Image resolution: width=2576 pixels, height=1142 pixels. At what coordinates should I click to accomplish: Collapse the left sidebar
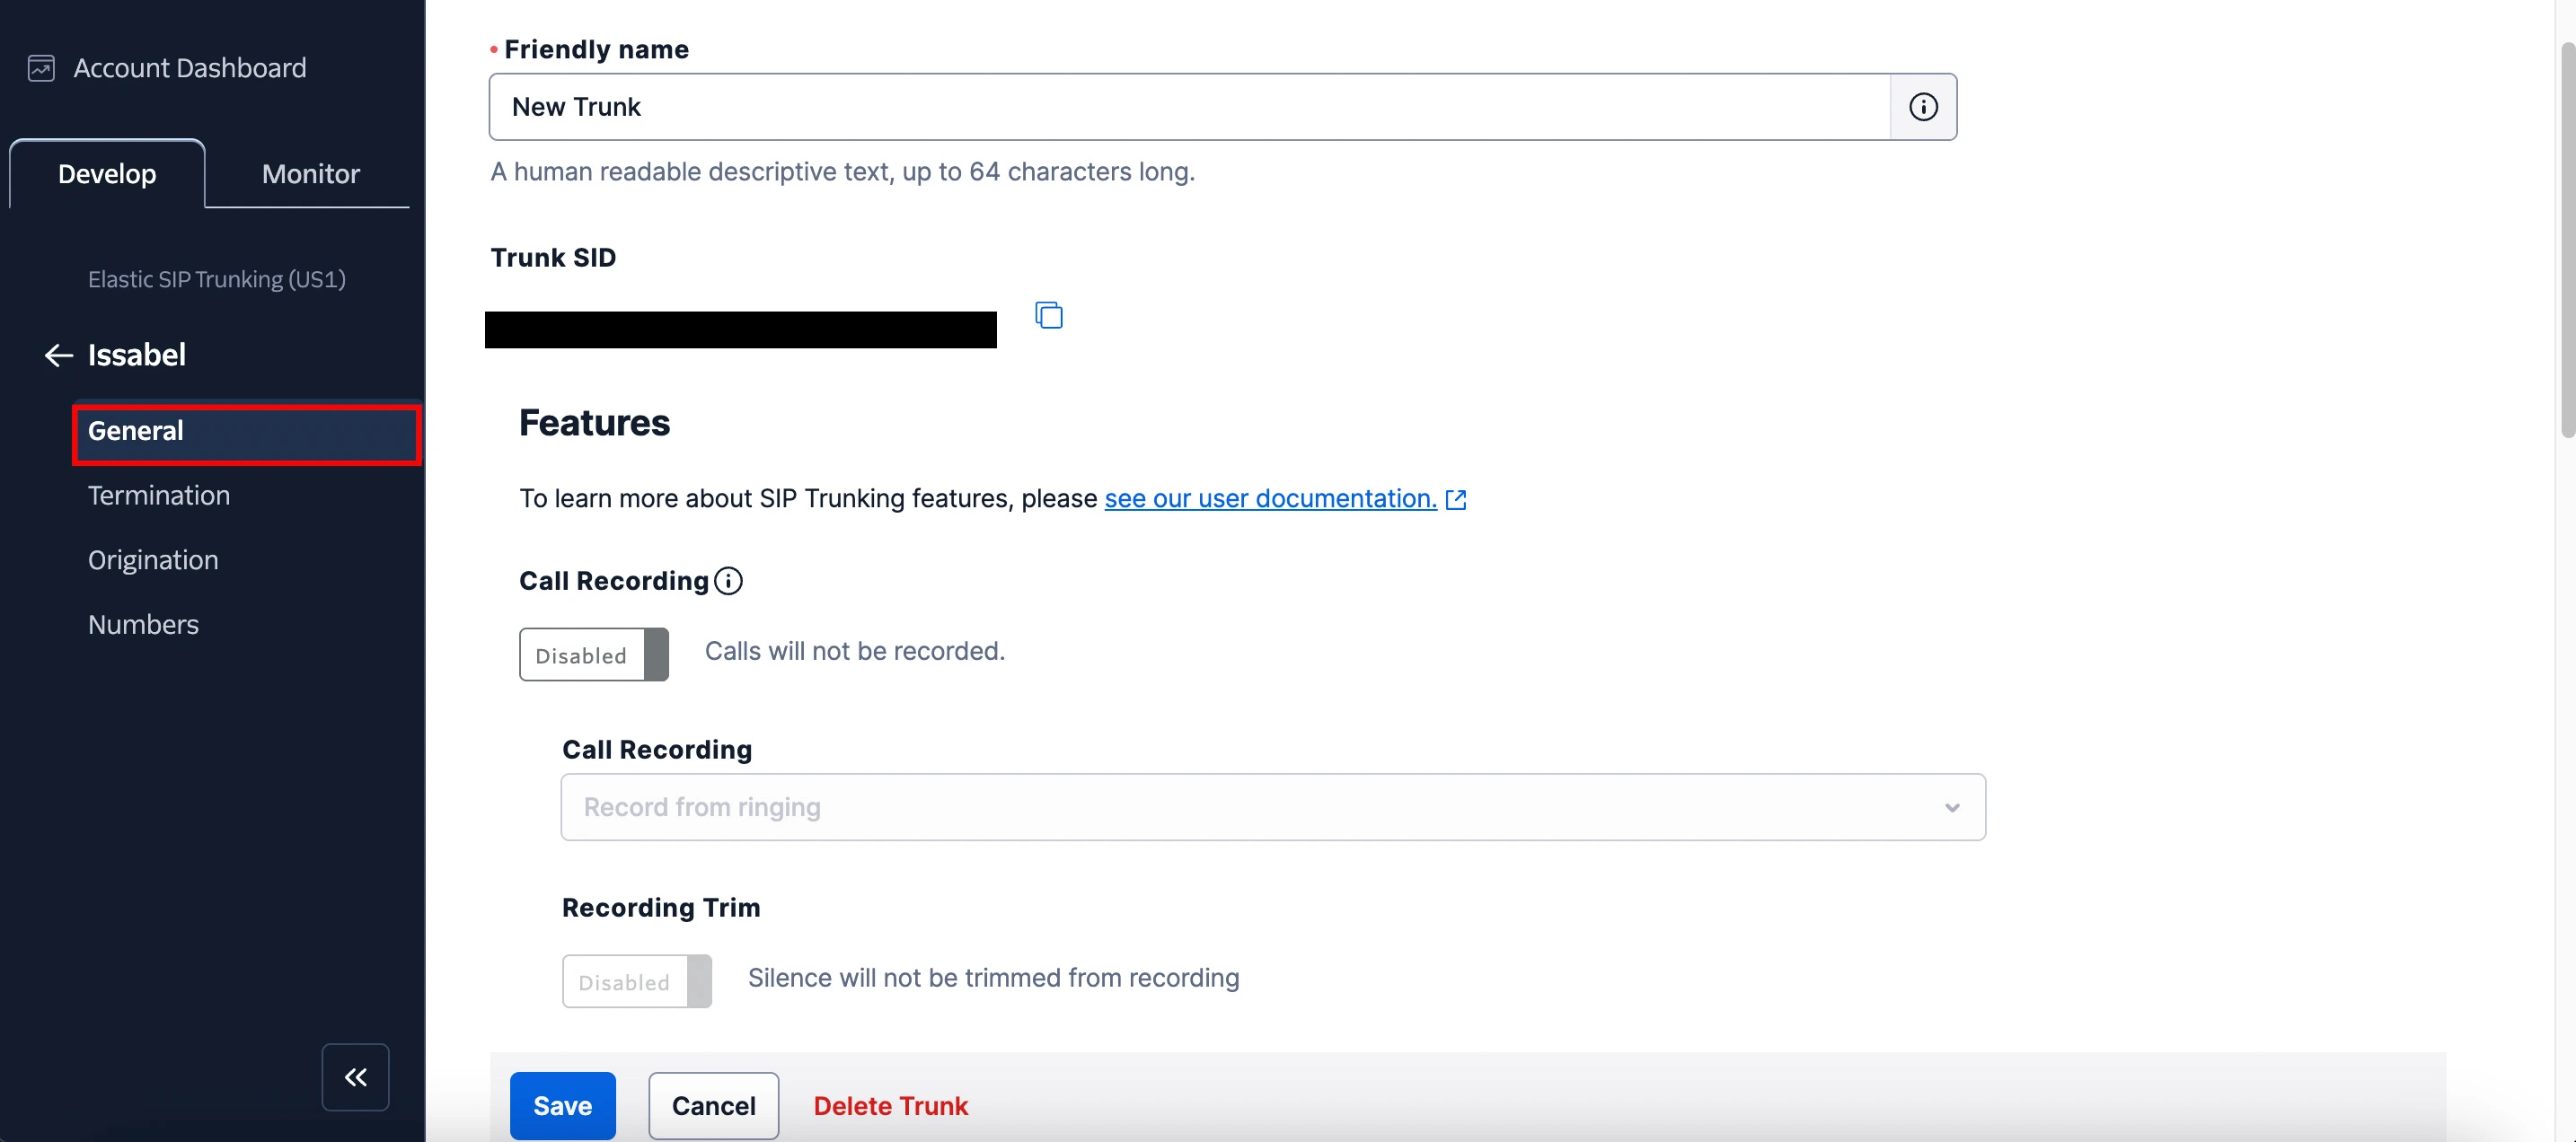click(x=355, y=1077)
